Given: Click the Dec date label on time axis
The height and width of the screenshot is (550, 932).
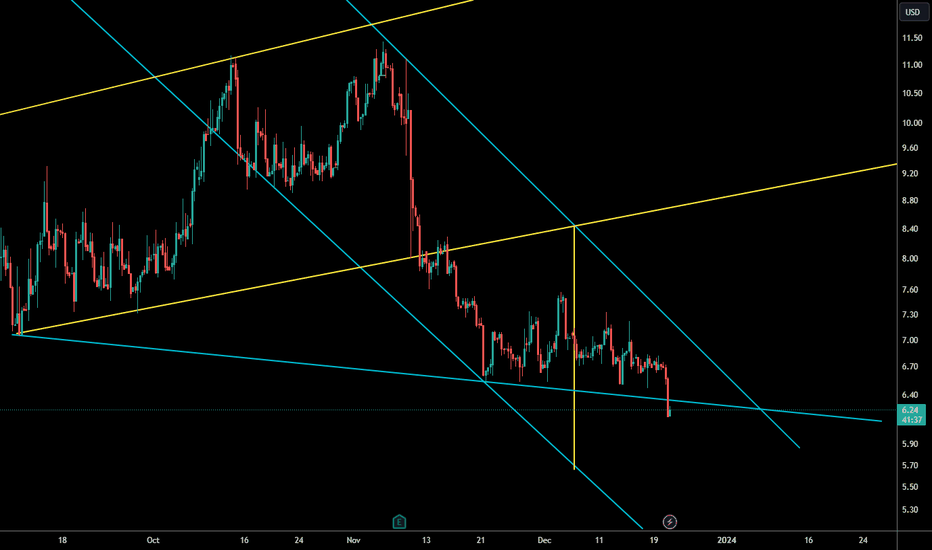Looking at the screenshot, I should tap(544, 540).
